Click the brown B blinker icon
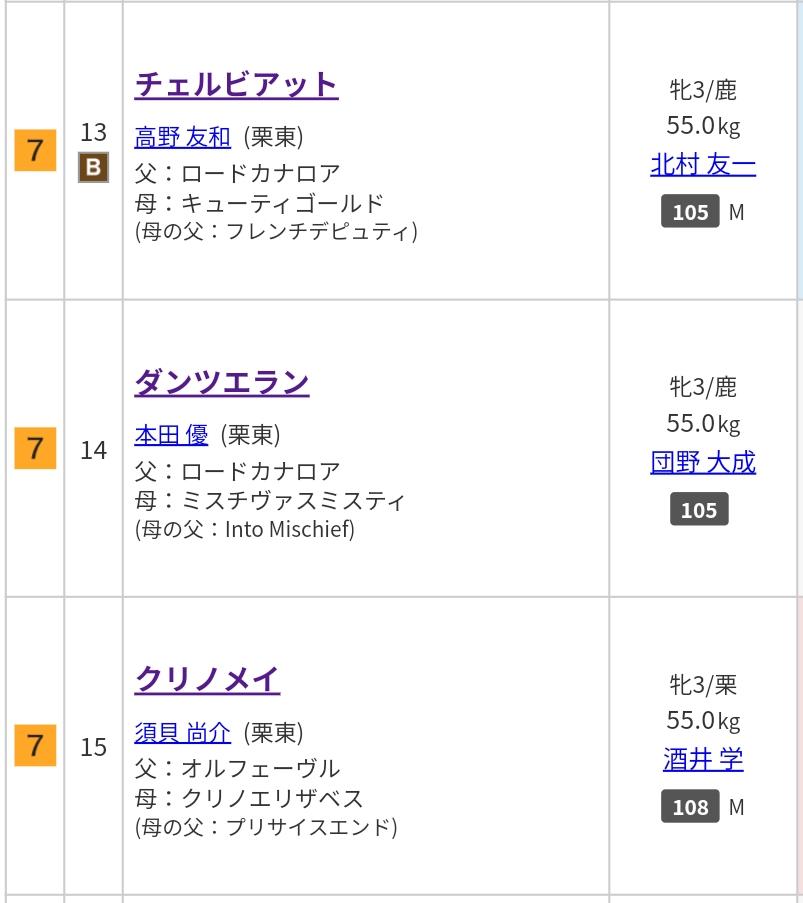 coord(93,168)
